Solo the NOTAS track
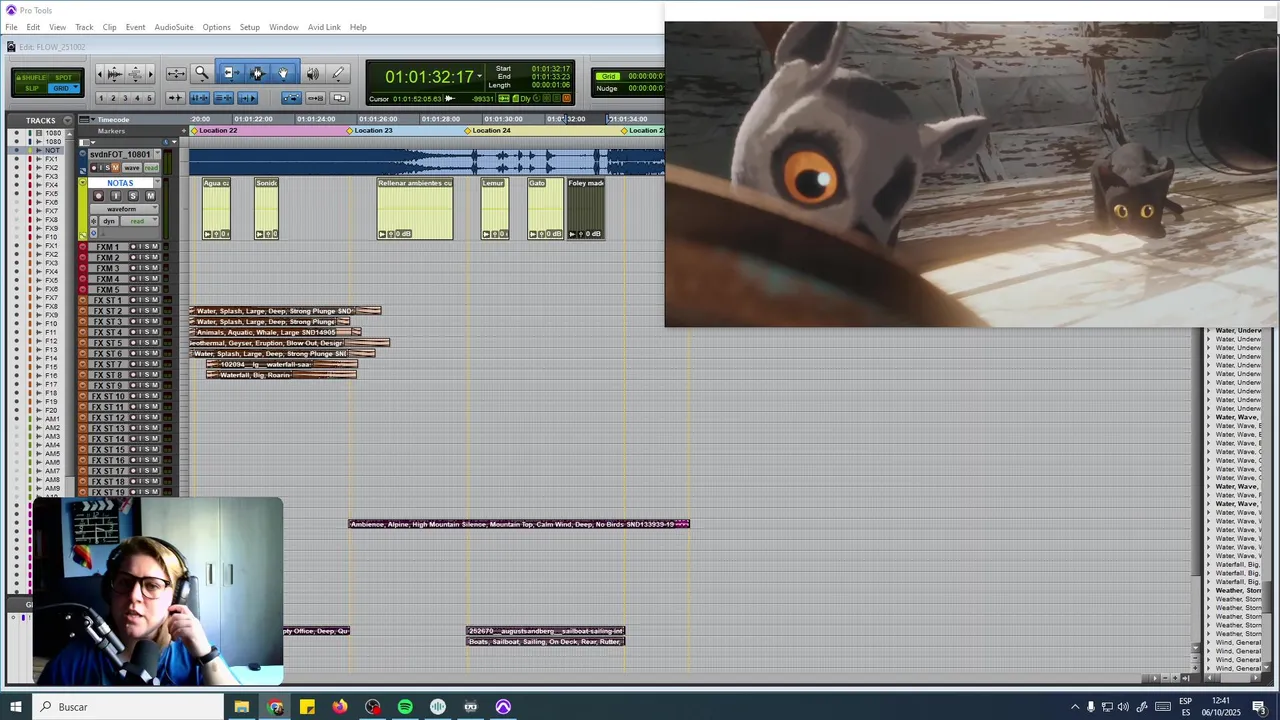Screen dimensions: 1280x720 click(x=133, y=196)
